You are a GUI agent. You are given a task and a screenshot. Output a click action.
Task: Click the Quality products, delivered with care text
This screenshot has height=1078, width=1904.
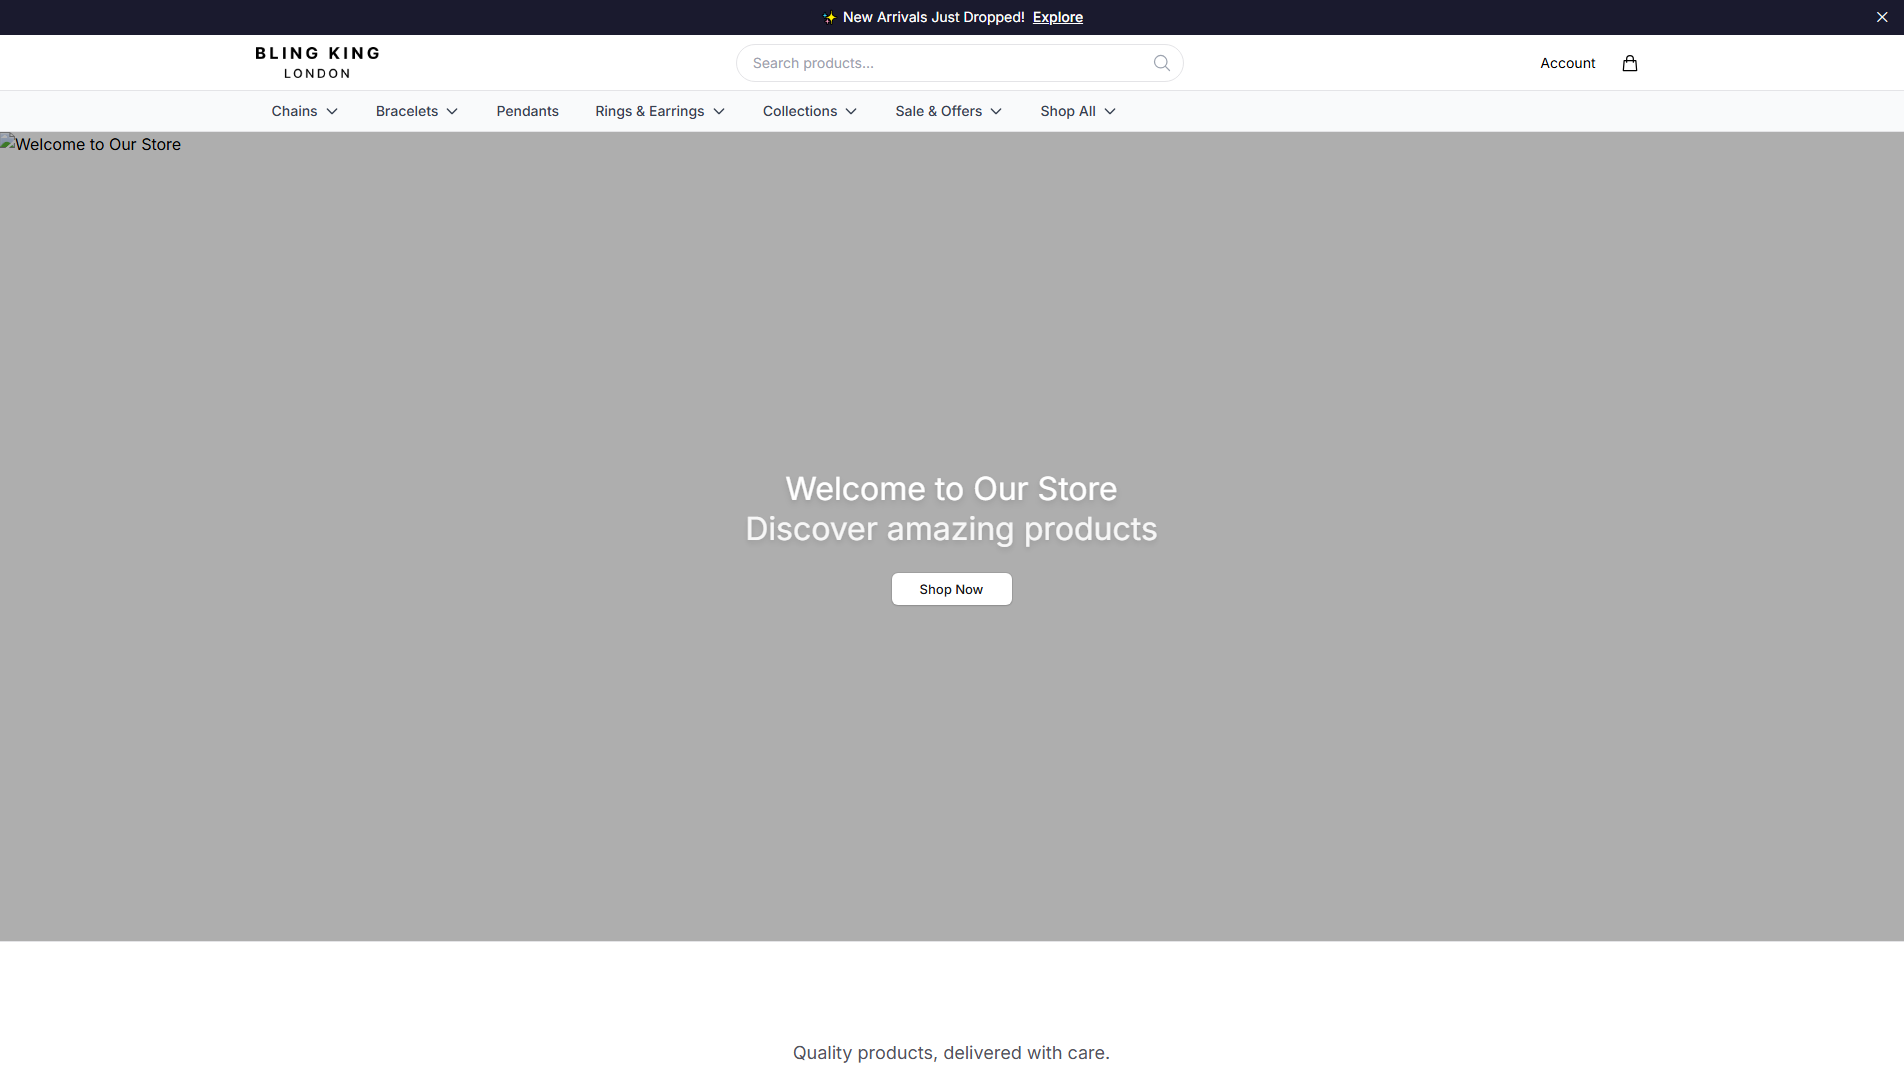(x=951, y=1053)
